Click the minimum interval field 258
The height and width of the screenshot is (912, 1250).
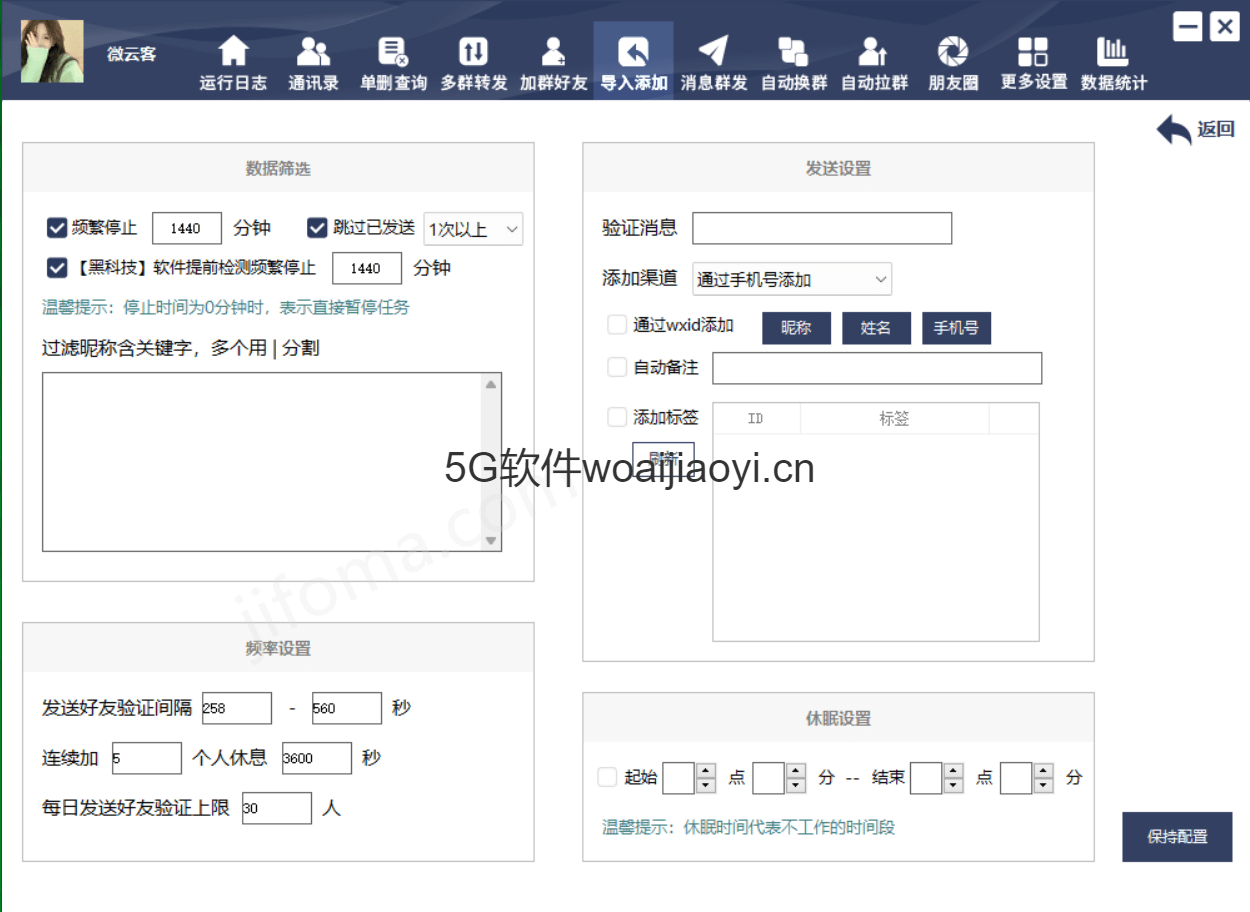tap(237, 708)
